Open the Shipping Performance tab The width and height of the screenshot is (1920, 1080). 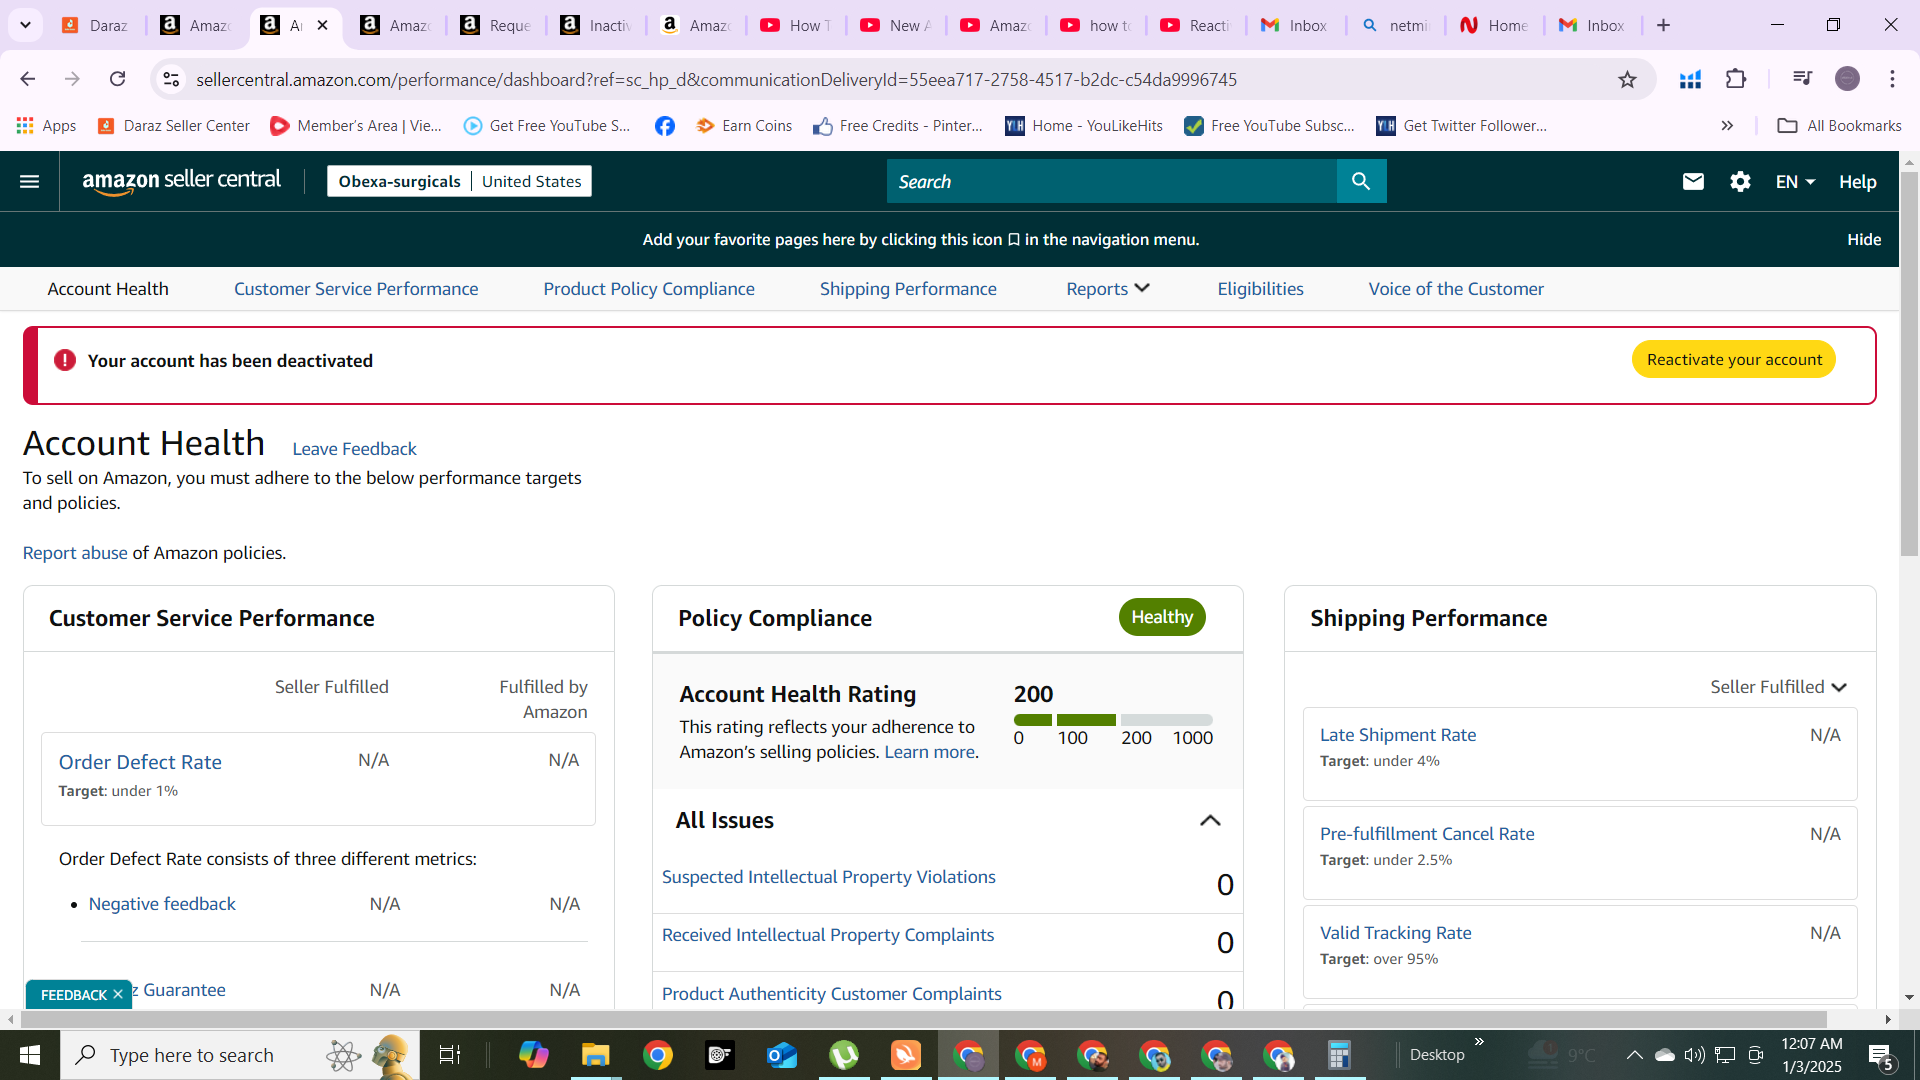tap(908, 289)
